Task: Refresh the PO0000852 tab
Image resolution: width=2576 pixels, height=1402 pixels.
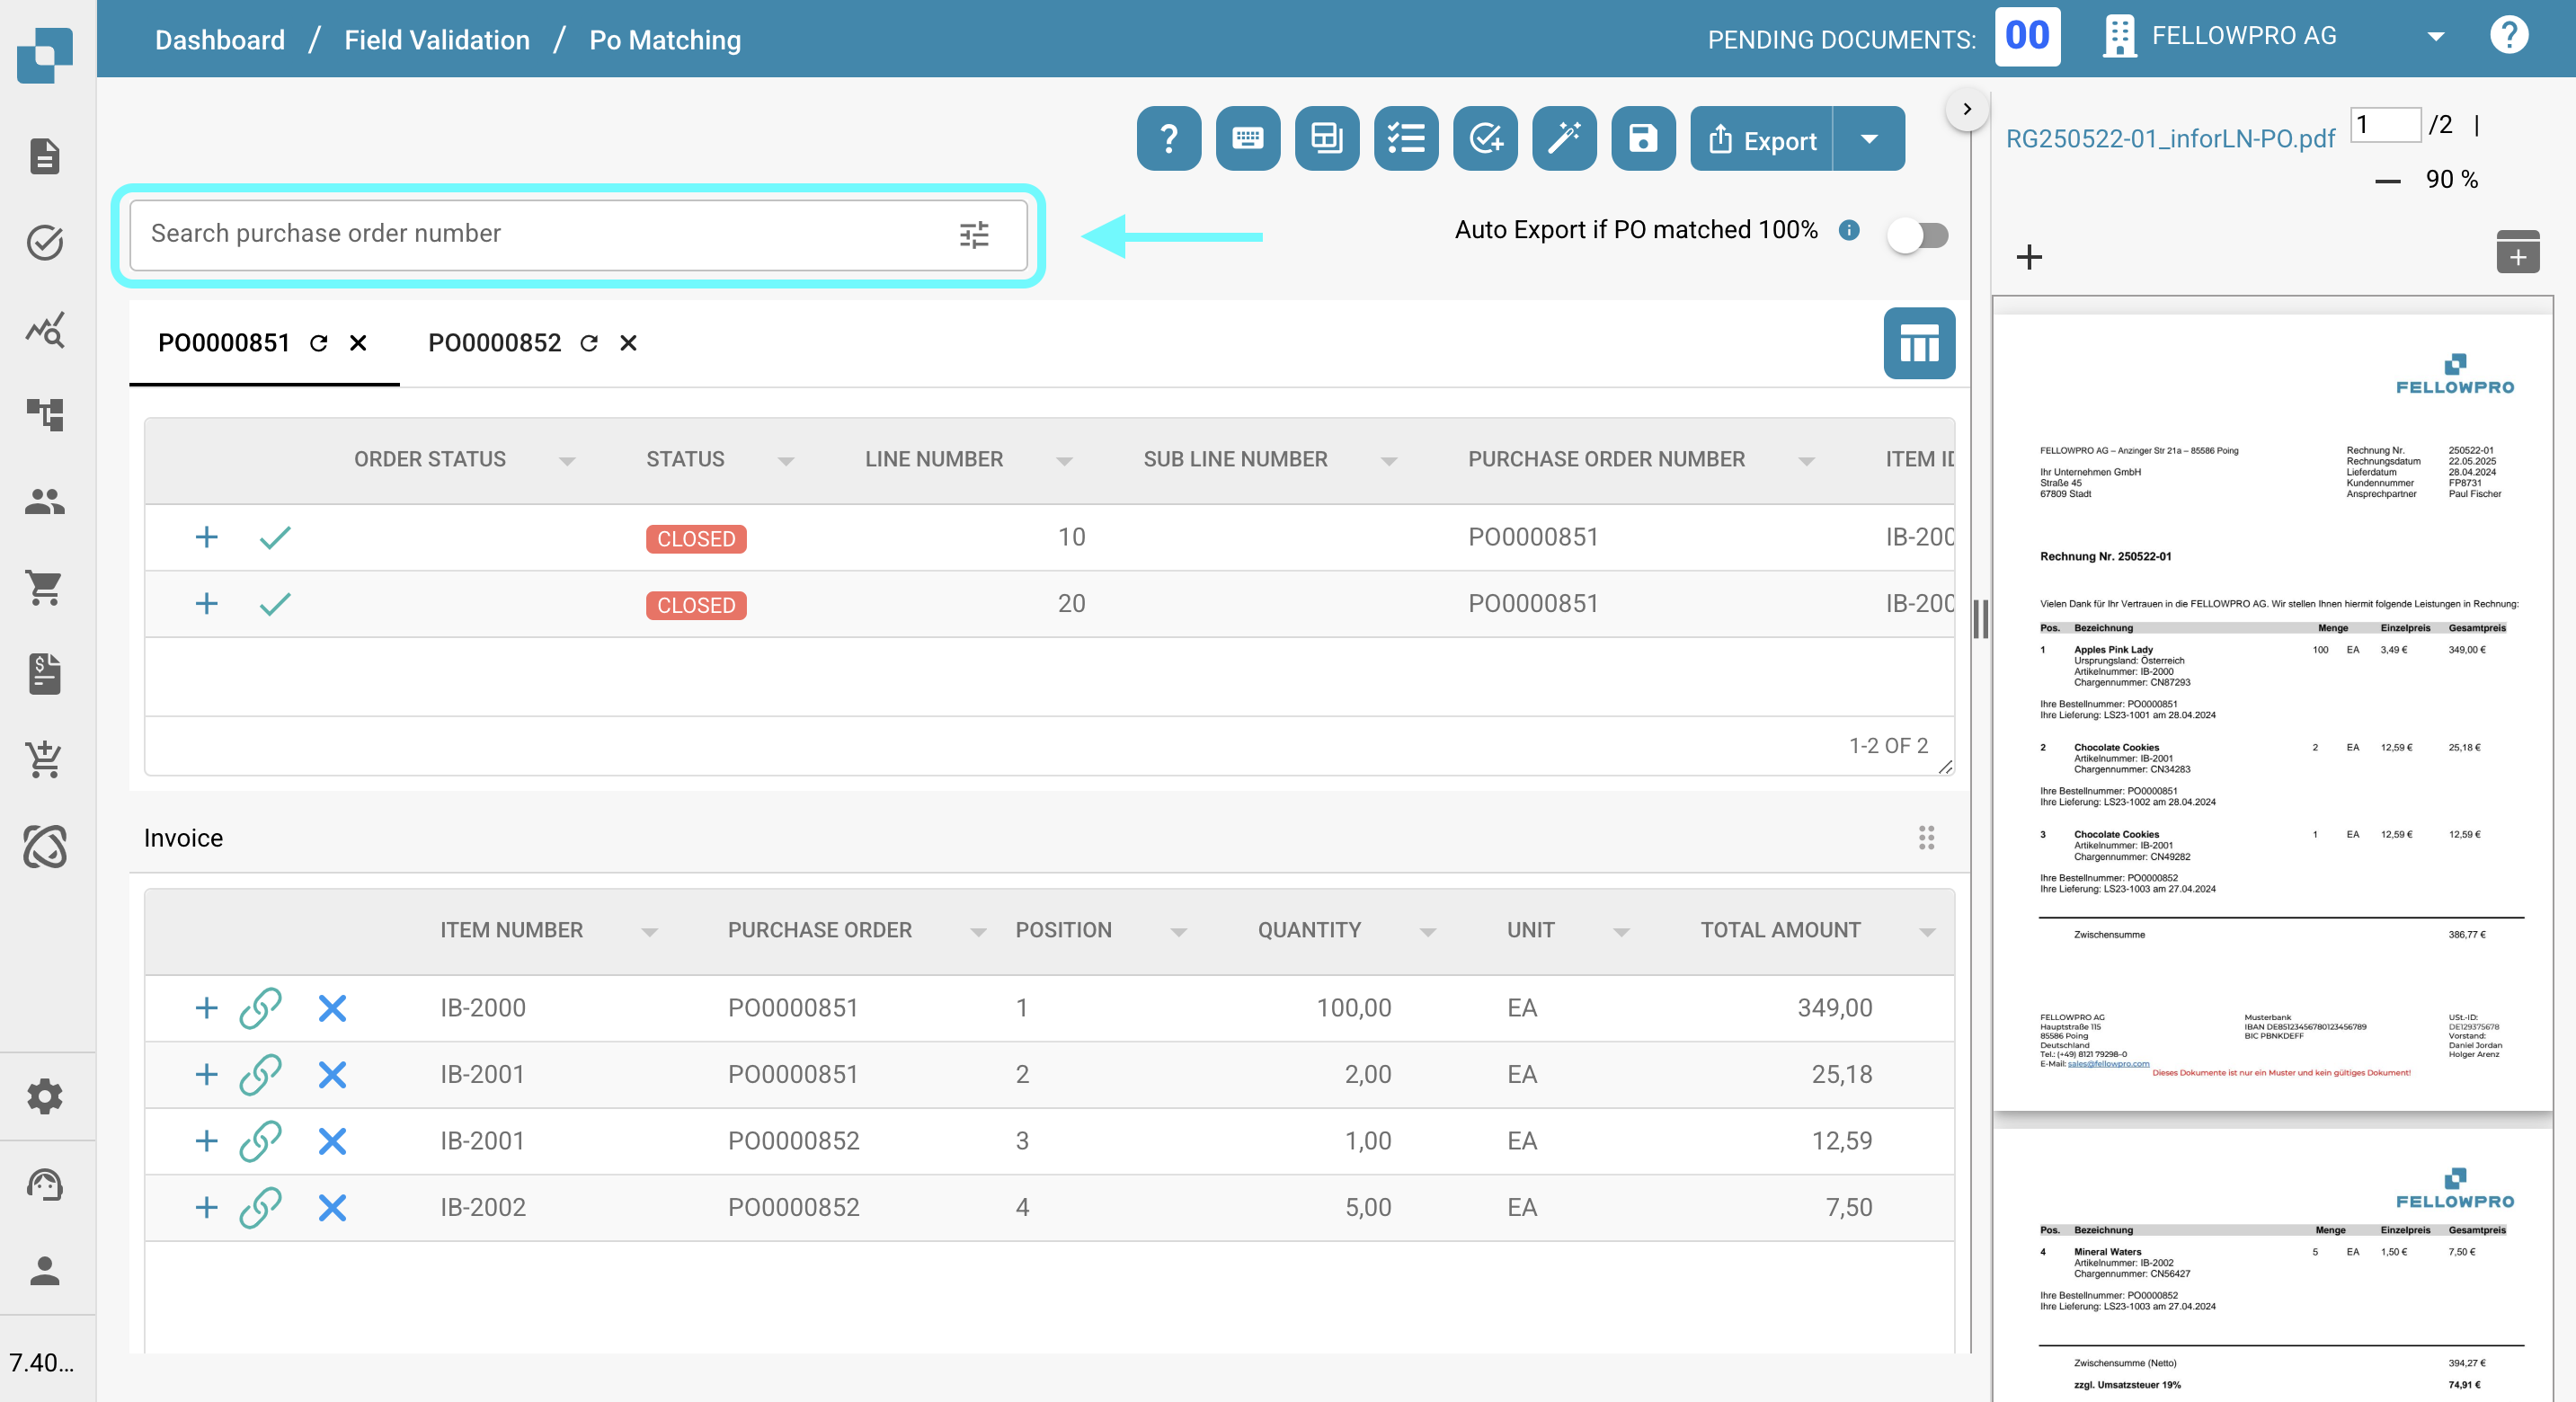Action: point(589,343)
